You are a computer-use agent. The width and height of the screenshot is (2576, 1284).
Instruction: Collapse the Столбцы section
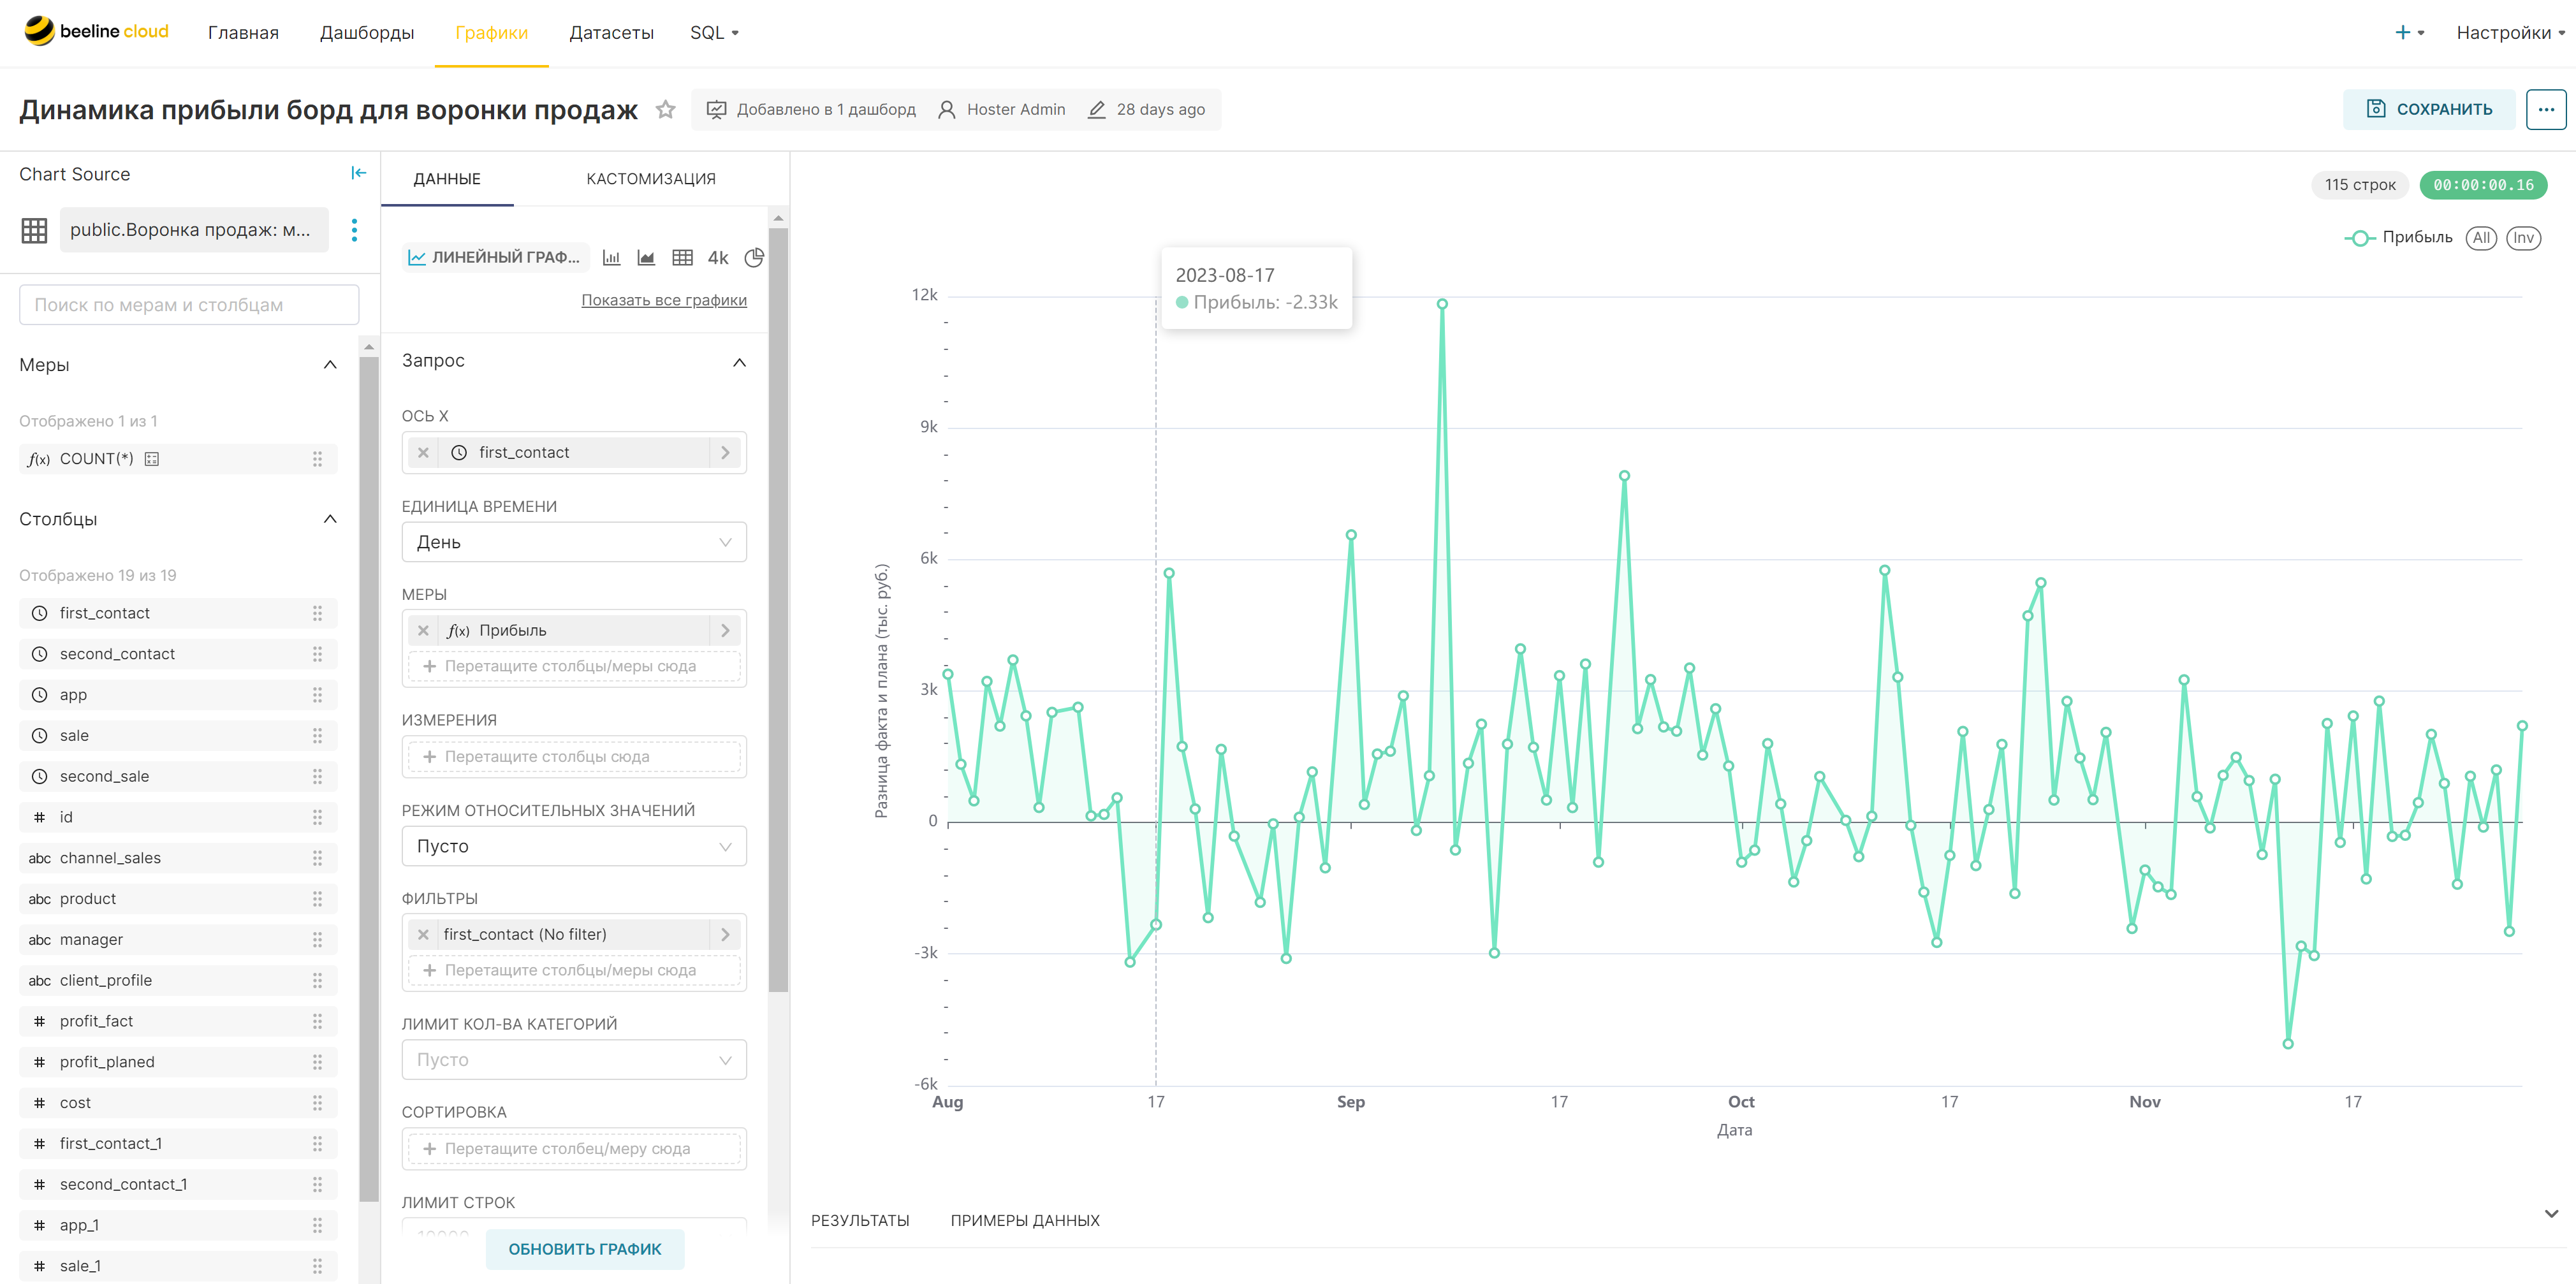(330, 519)
